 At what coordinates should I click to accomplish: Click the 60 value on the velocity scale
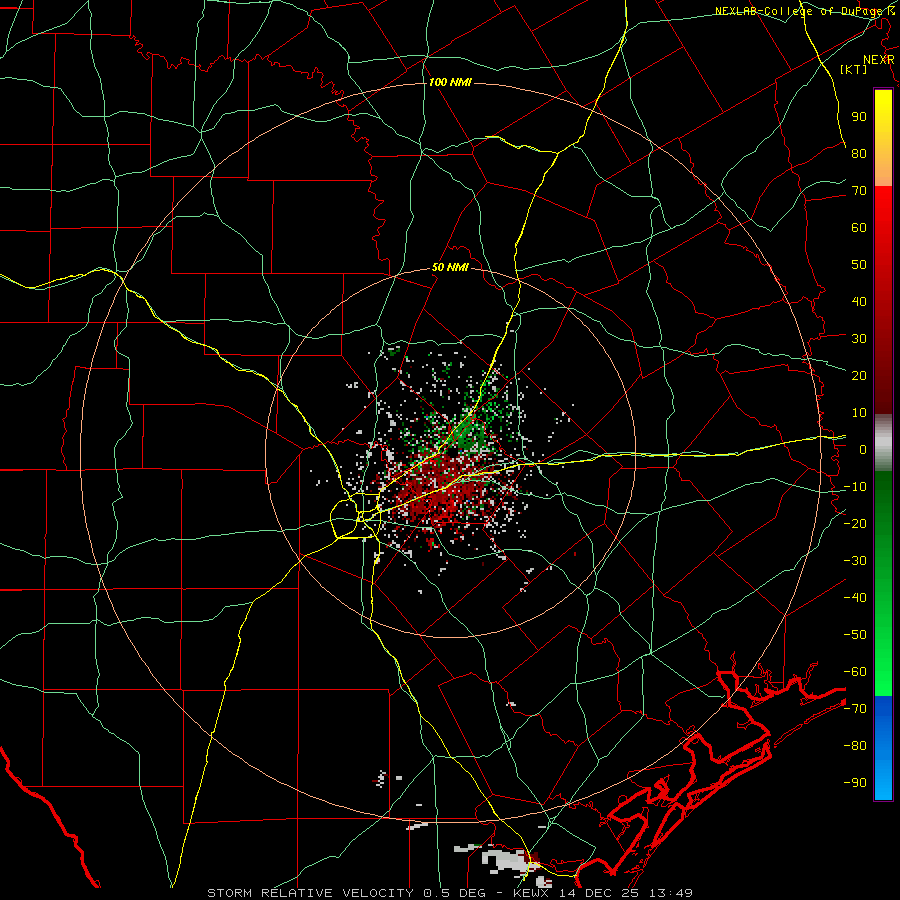(859, 227)
